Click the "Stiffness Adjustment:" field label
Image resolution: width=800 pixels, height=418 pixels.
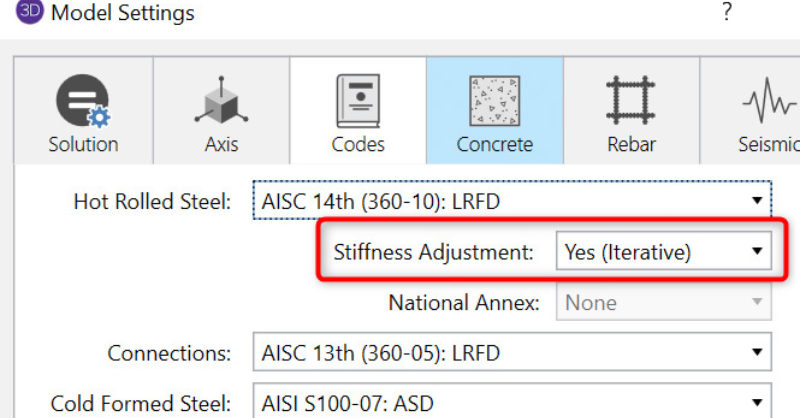point(434,252)
